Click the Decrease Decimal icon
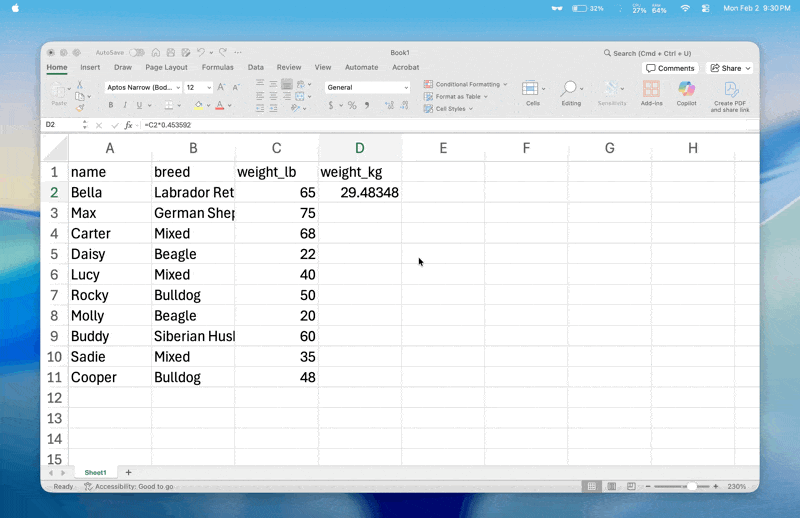 coord(404,105)
